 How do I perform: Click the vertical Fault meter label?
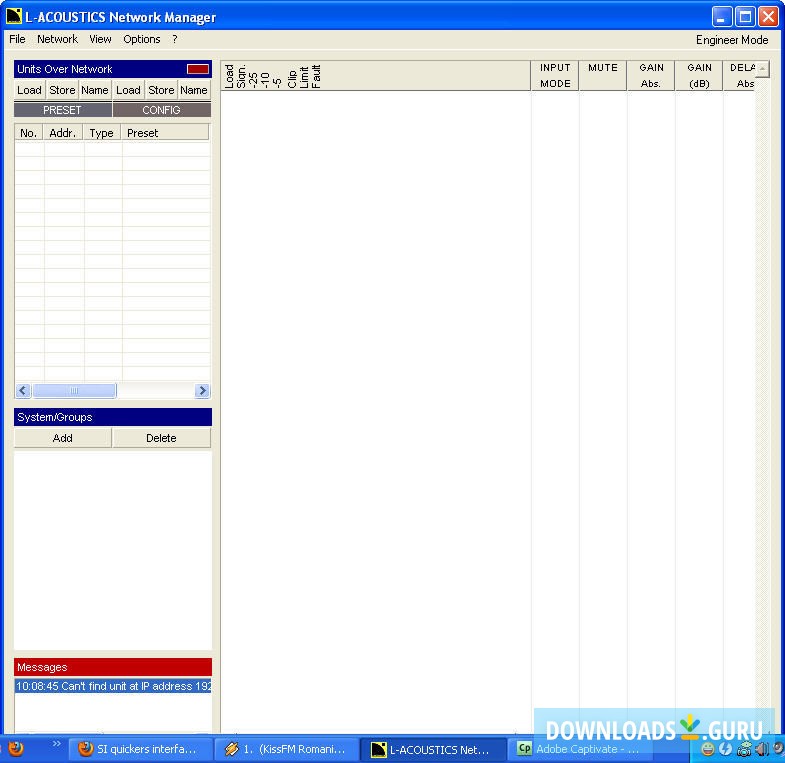click(x=316, y=77)
